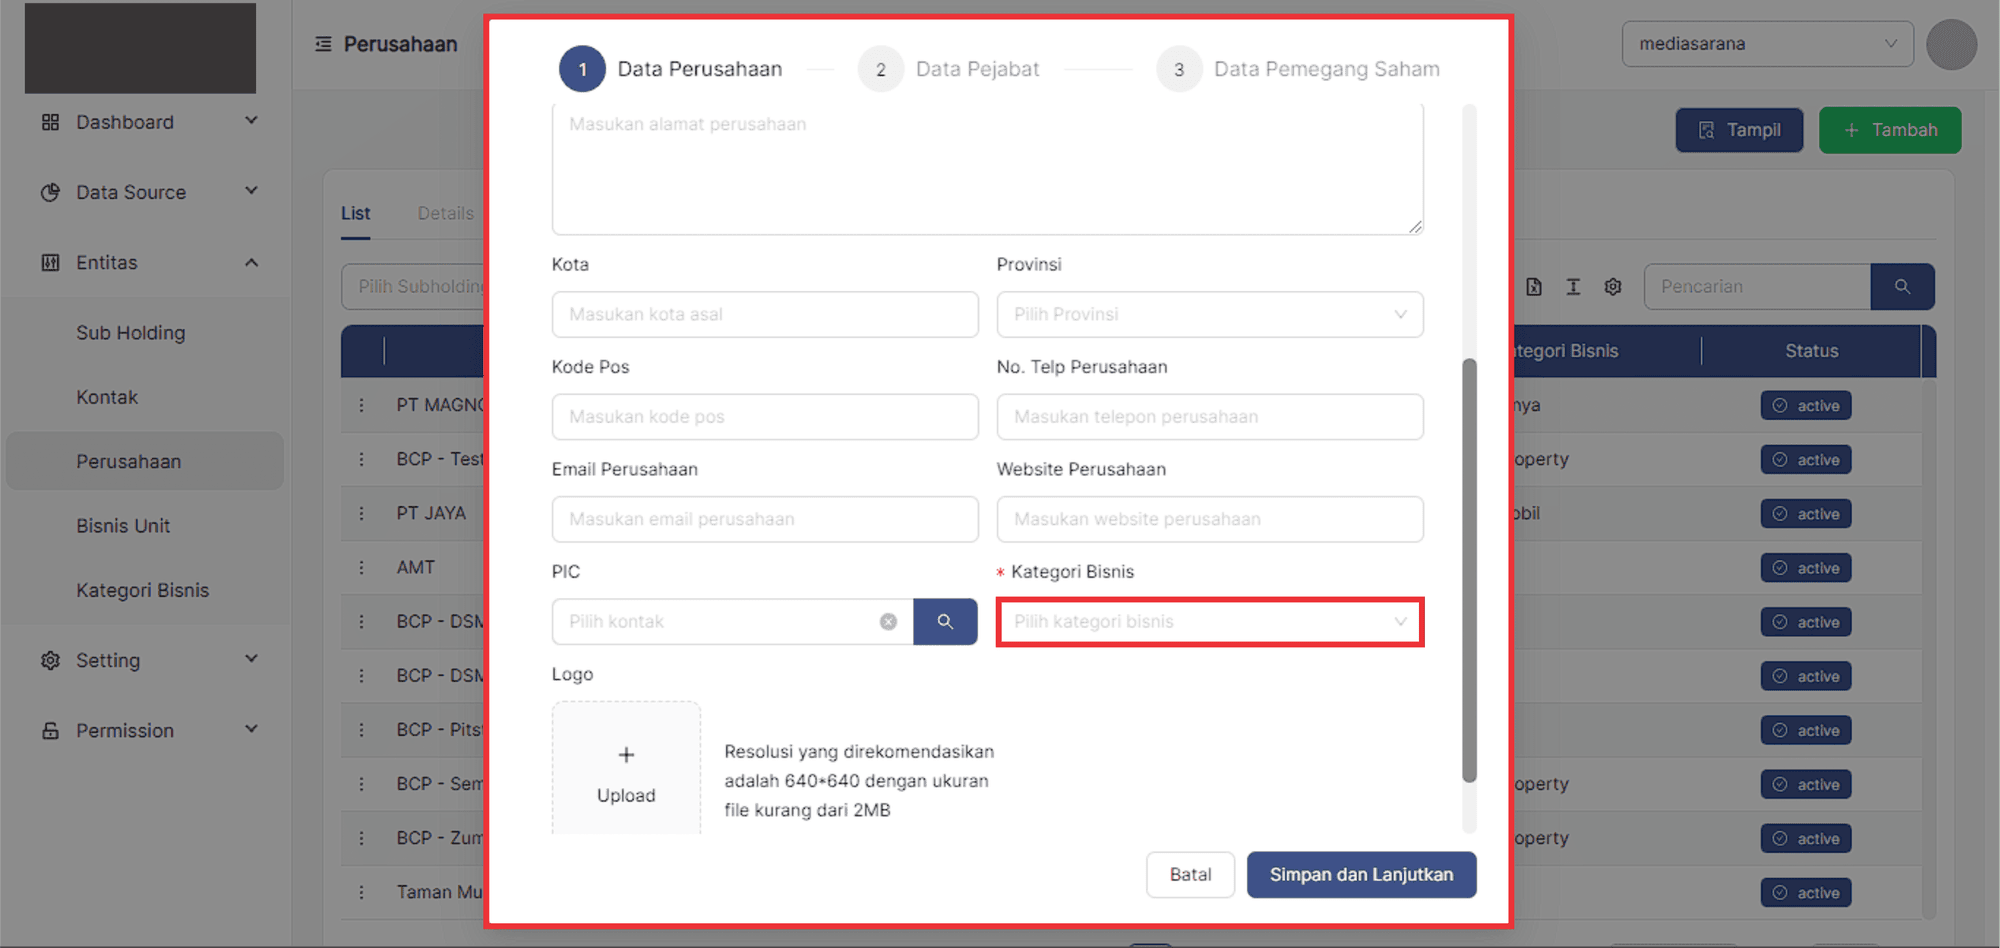
Task: Click the export file icon above the table
Action: [x=1534, y=287]
